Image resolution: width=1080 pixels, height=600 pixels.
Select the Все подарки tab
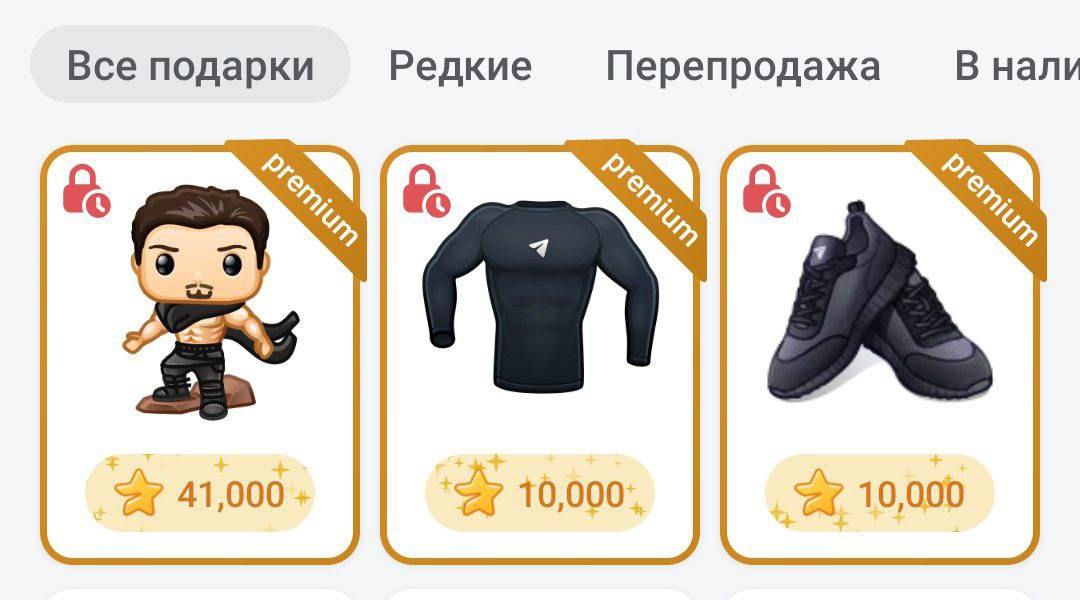[190, 65]
